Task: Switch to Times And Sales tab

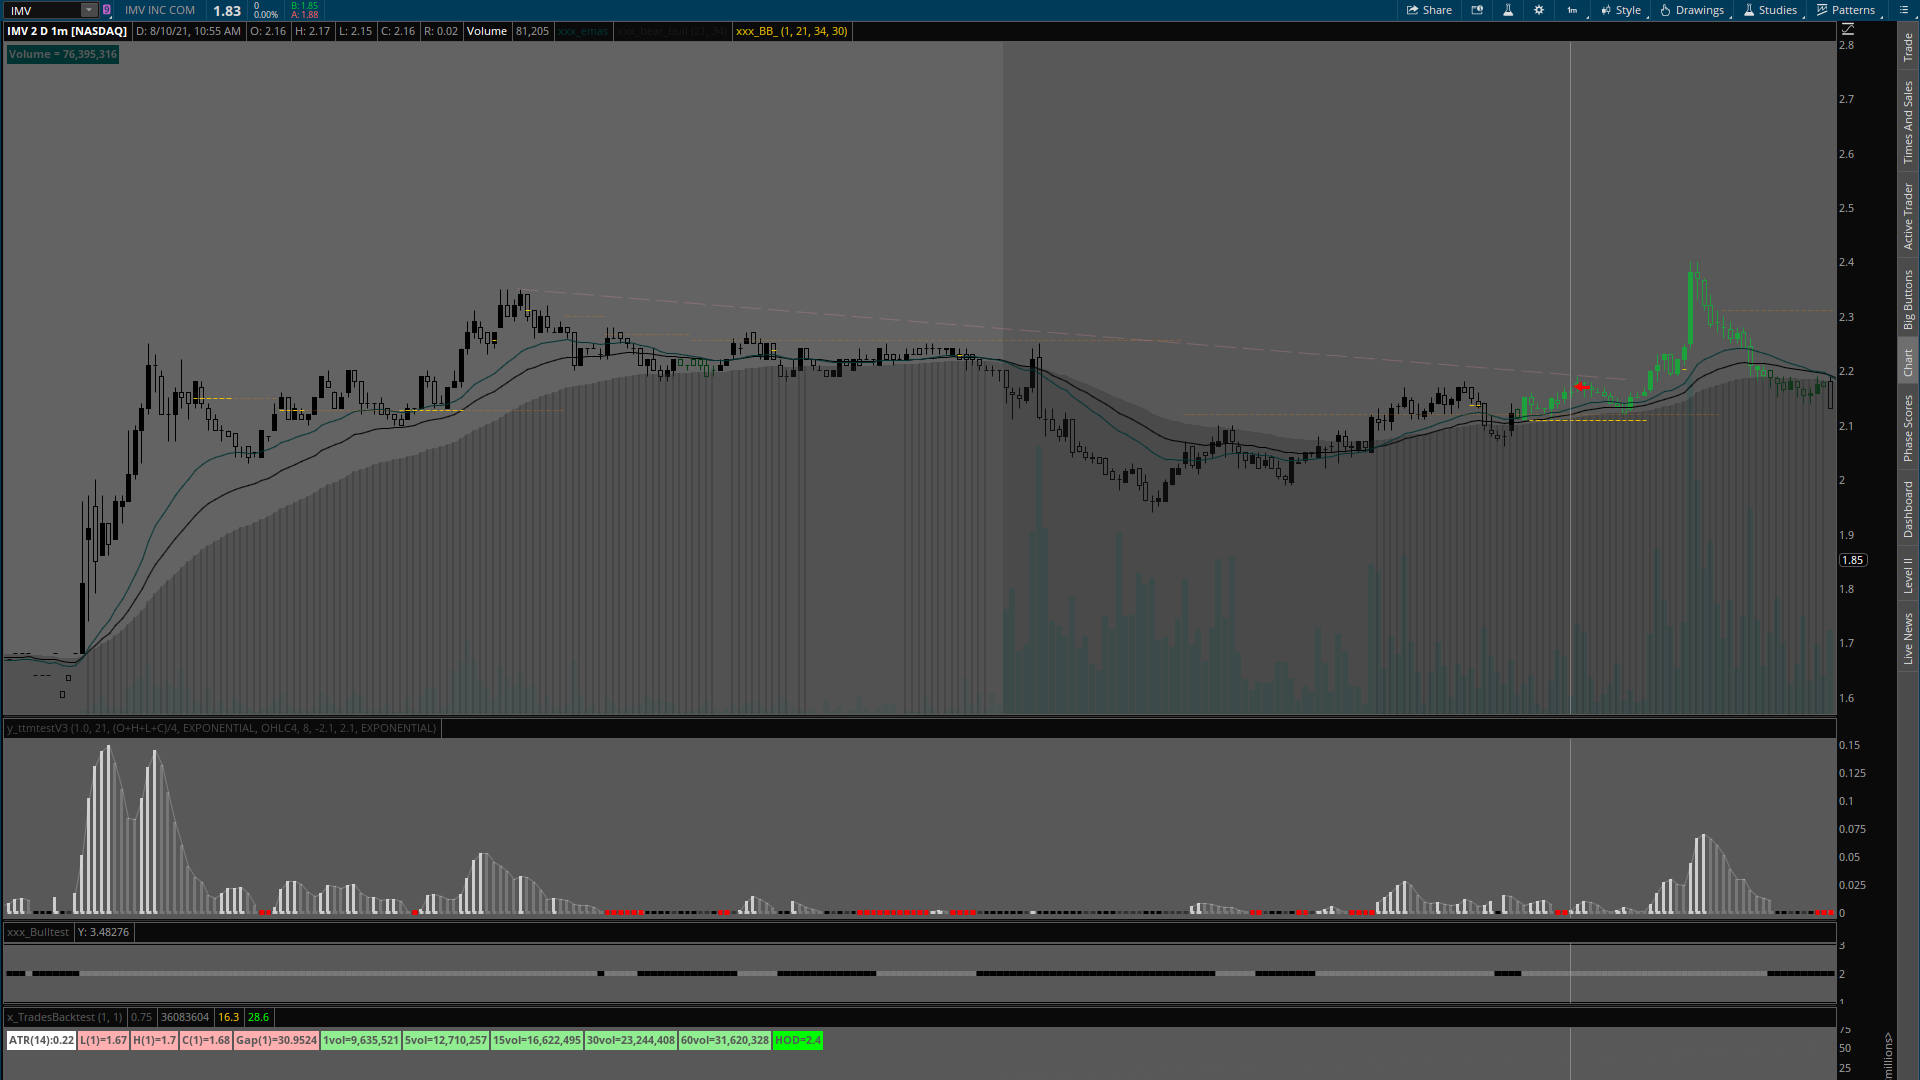Action: click(x=1908, y=122)
